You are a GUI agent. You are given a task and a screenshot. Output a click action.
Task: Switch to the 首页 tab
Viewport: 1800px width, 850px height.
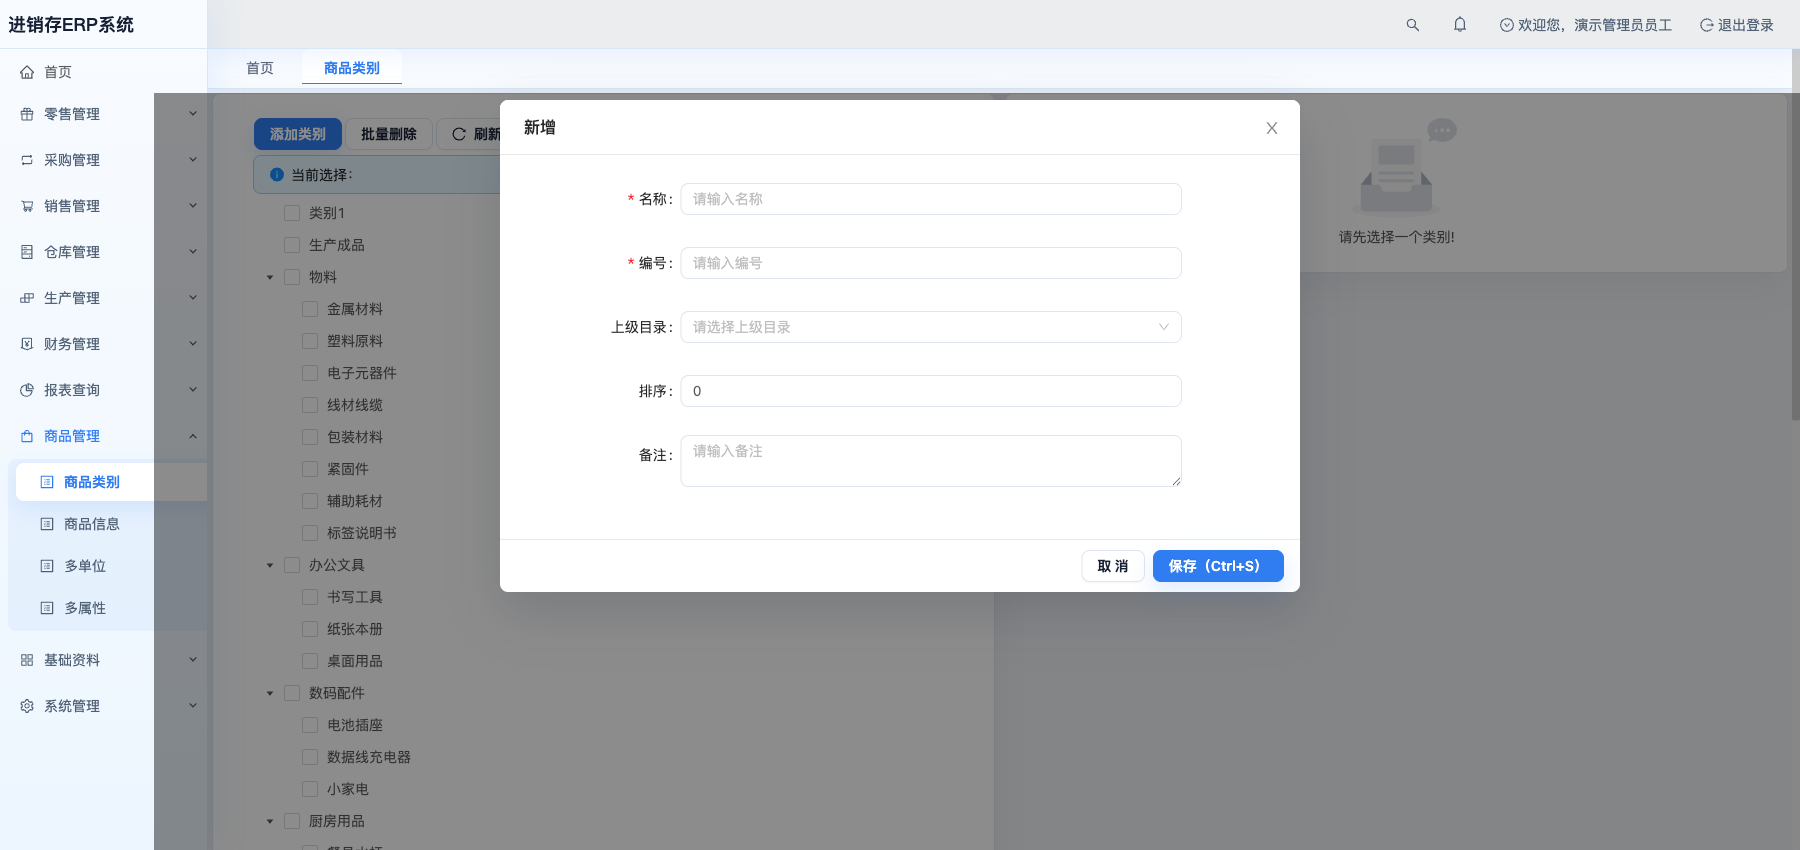click(260, 68)
